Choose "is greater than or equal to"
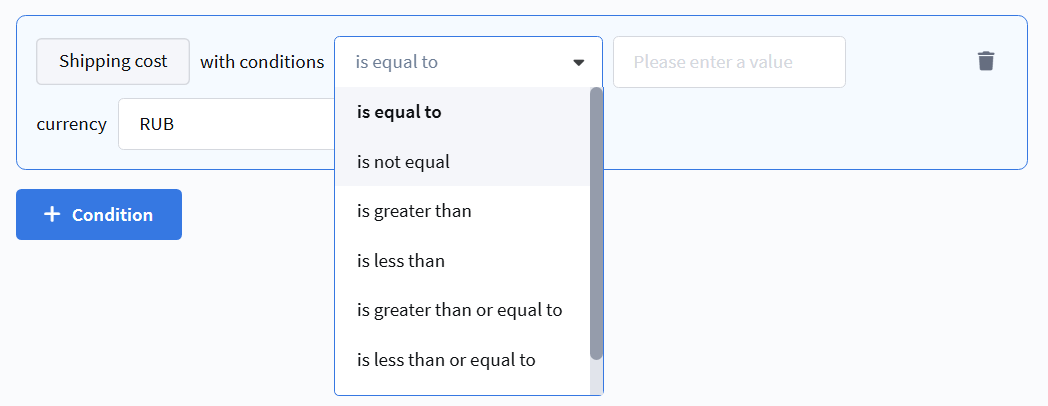This screenshot has height=406, width=1048. (459, 310)
